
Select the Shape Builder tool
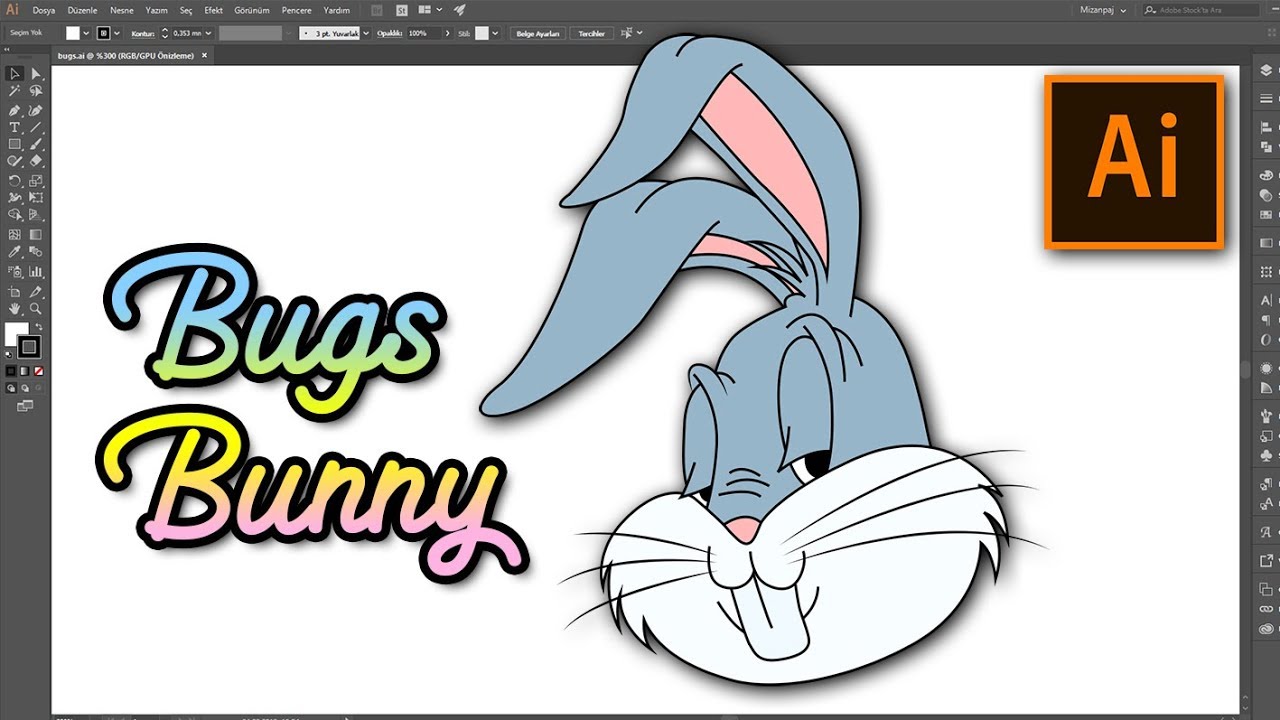tap(15, 215)
